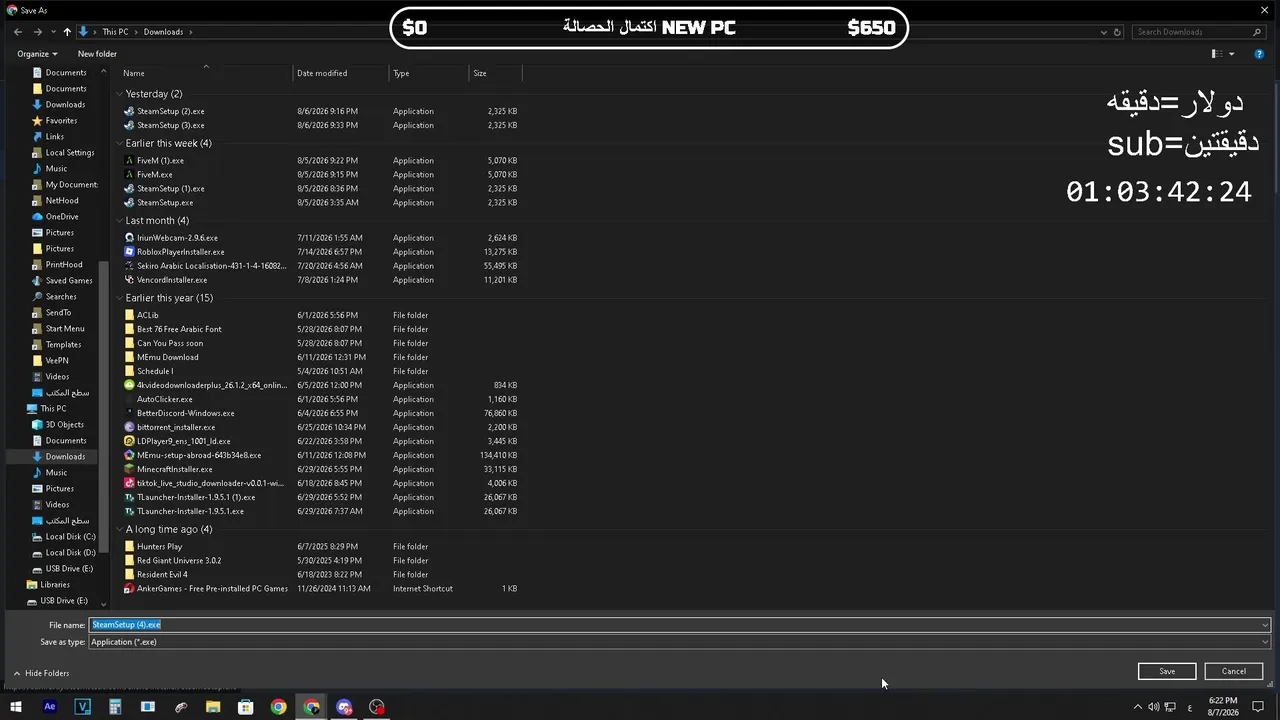Open 3D Objects in sidebar
1280x720 pixels.
click(x=64, y=425)
